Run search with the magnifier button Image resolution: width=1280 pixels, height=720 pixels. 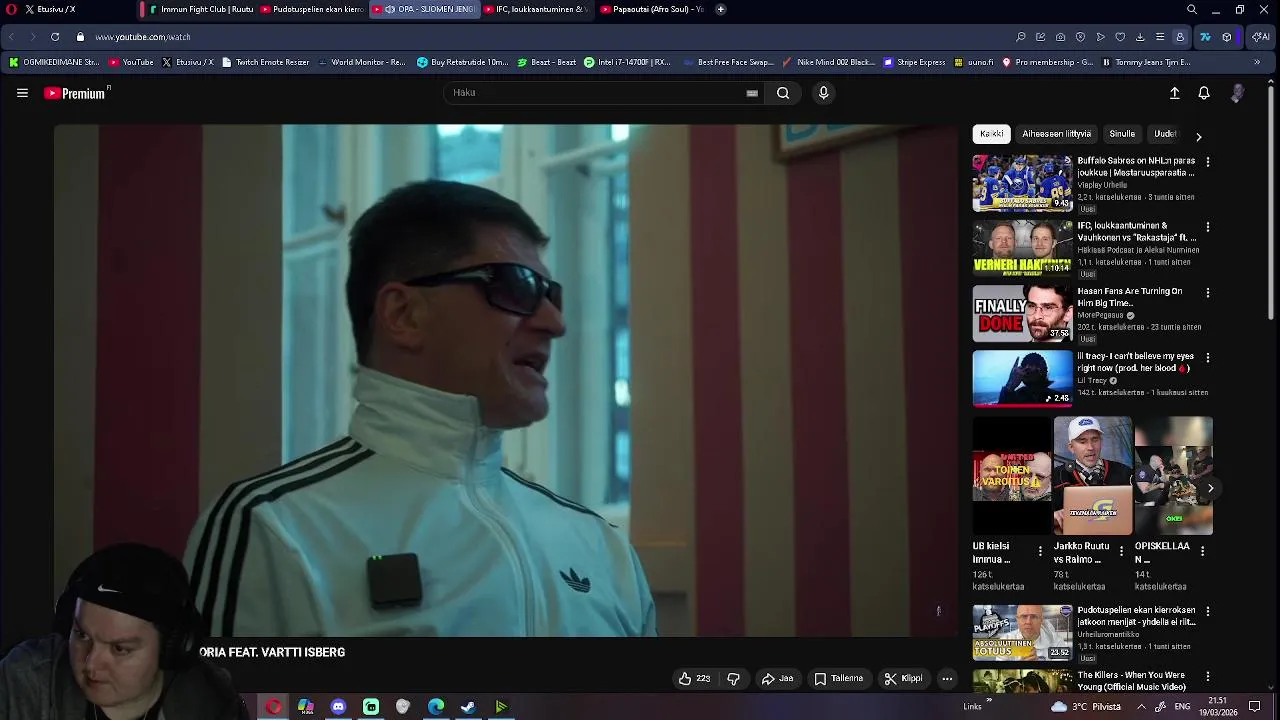click(783, 93)
